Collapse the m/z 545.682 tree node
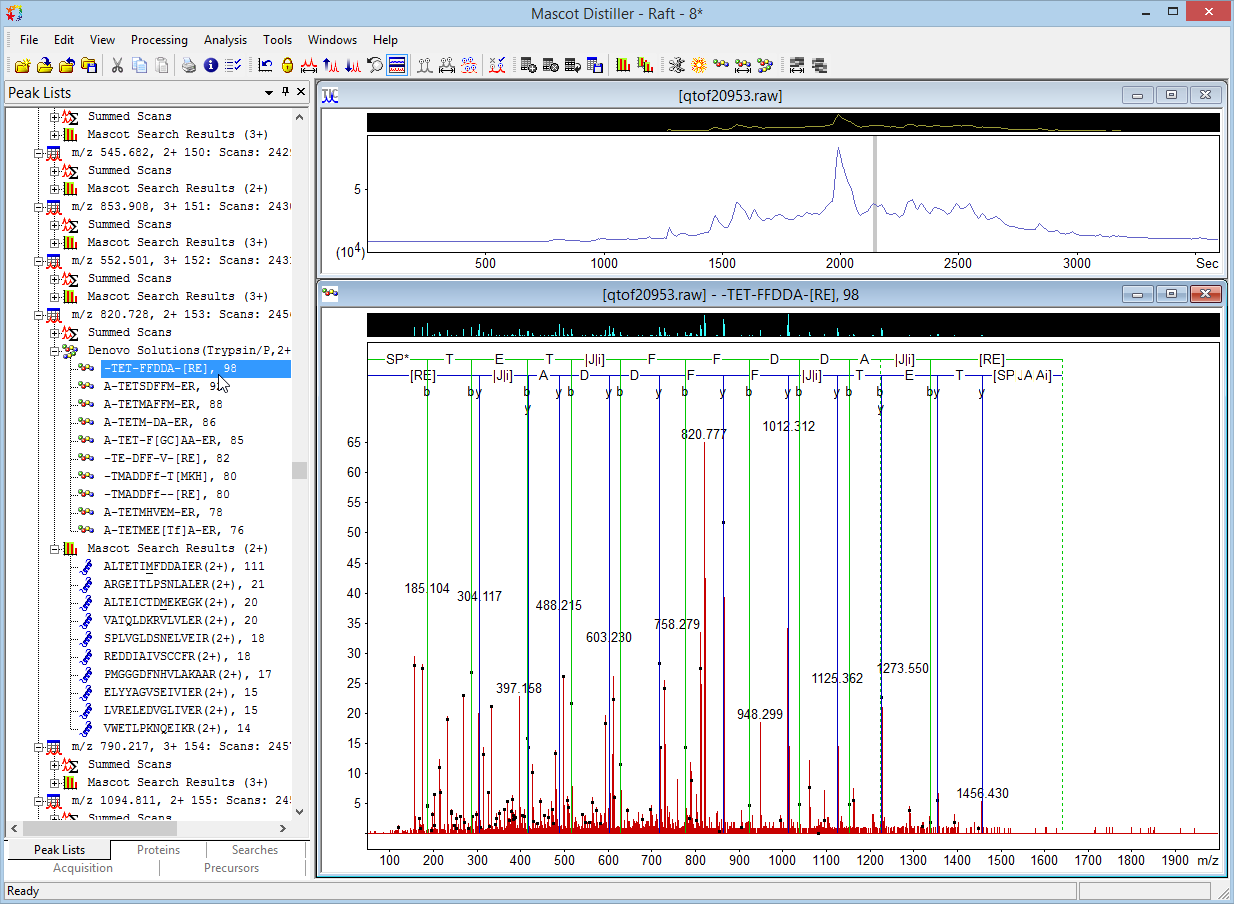The height and width of the screenshot is (904, 1234). click(39, 152)
